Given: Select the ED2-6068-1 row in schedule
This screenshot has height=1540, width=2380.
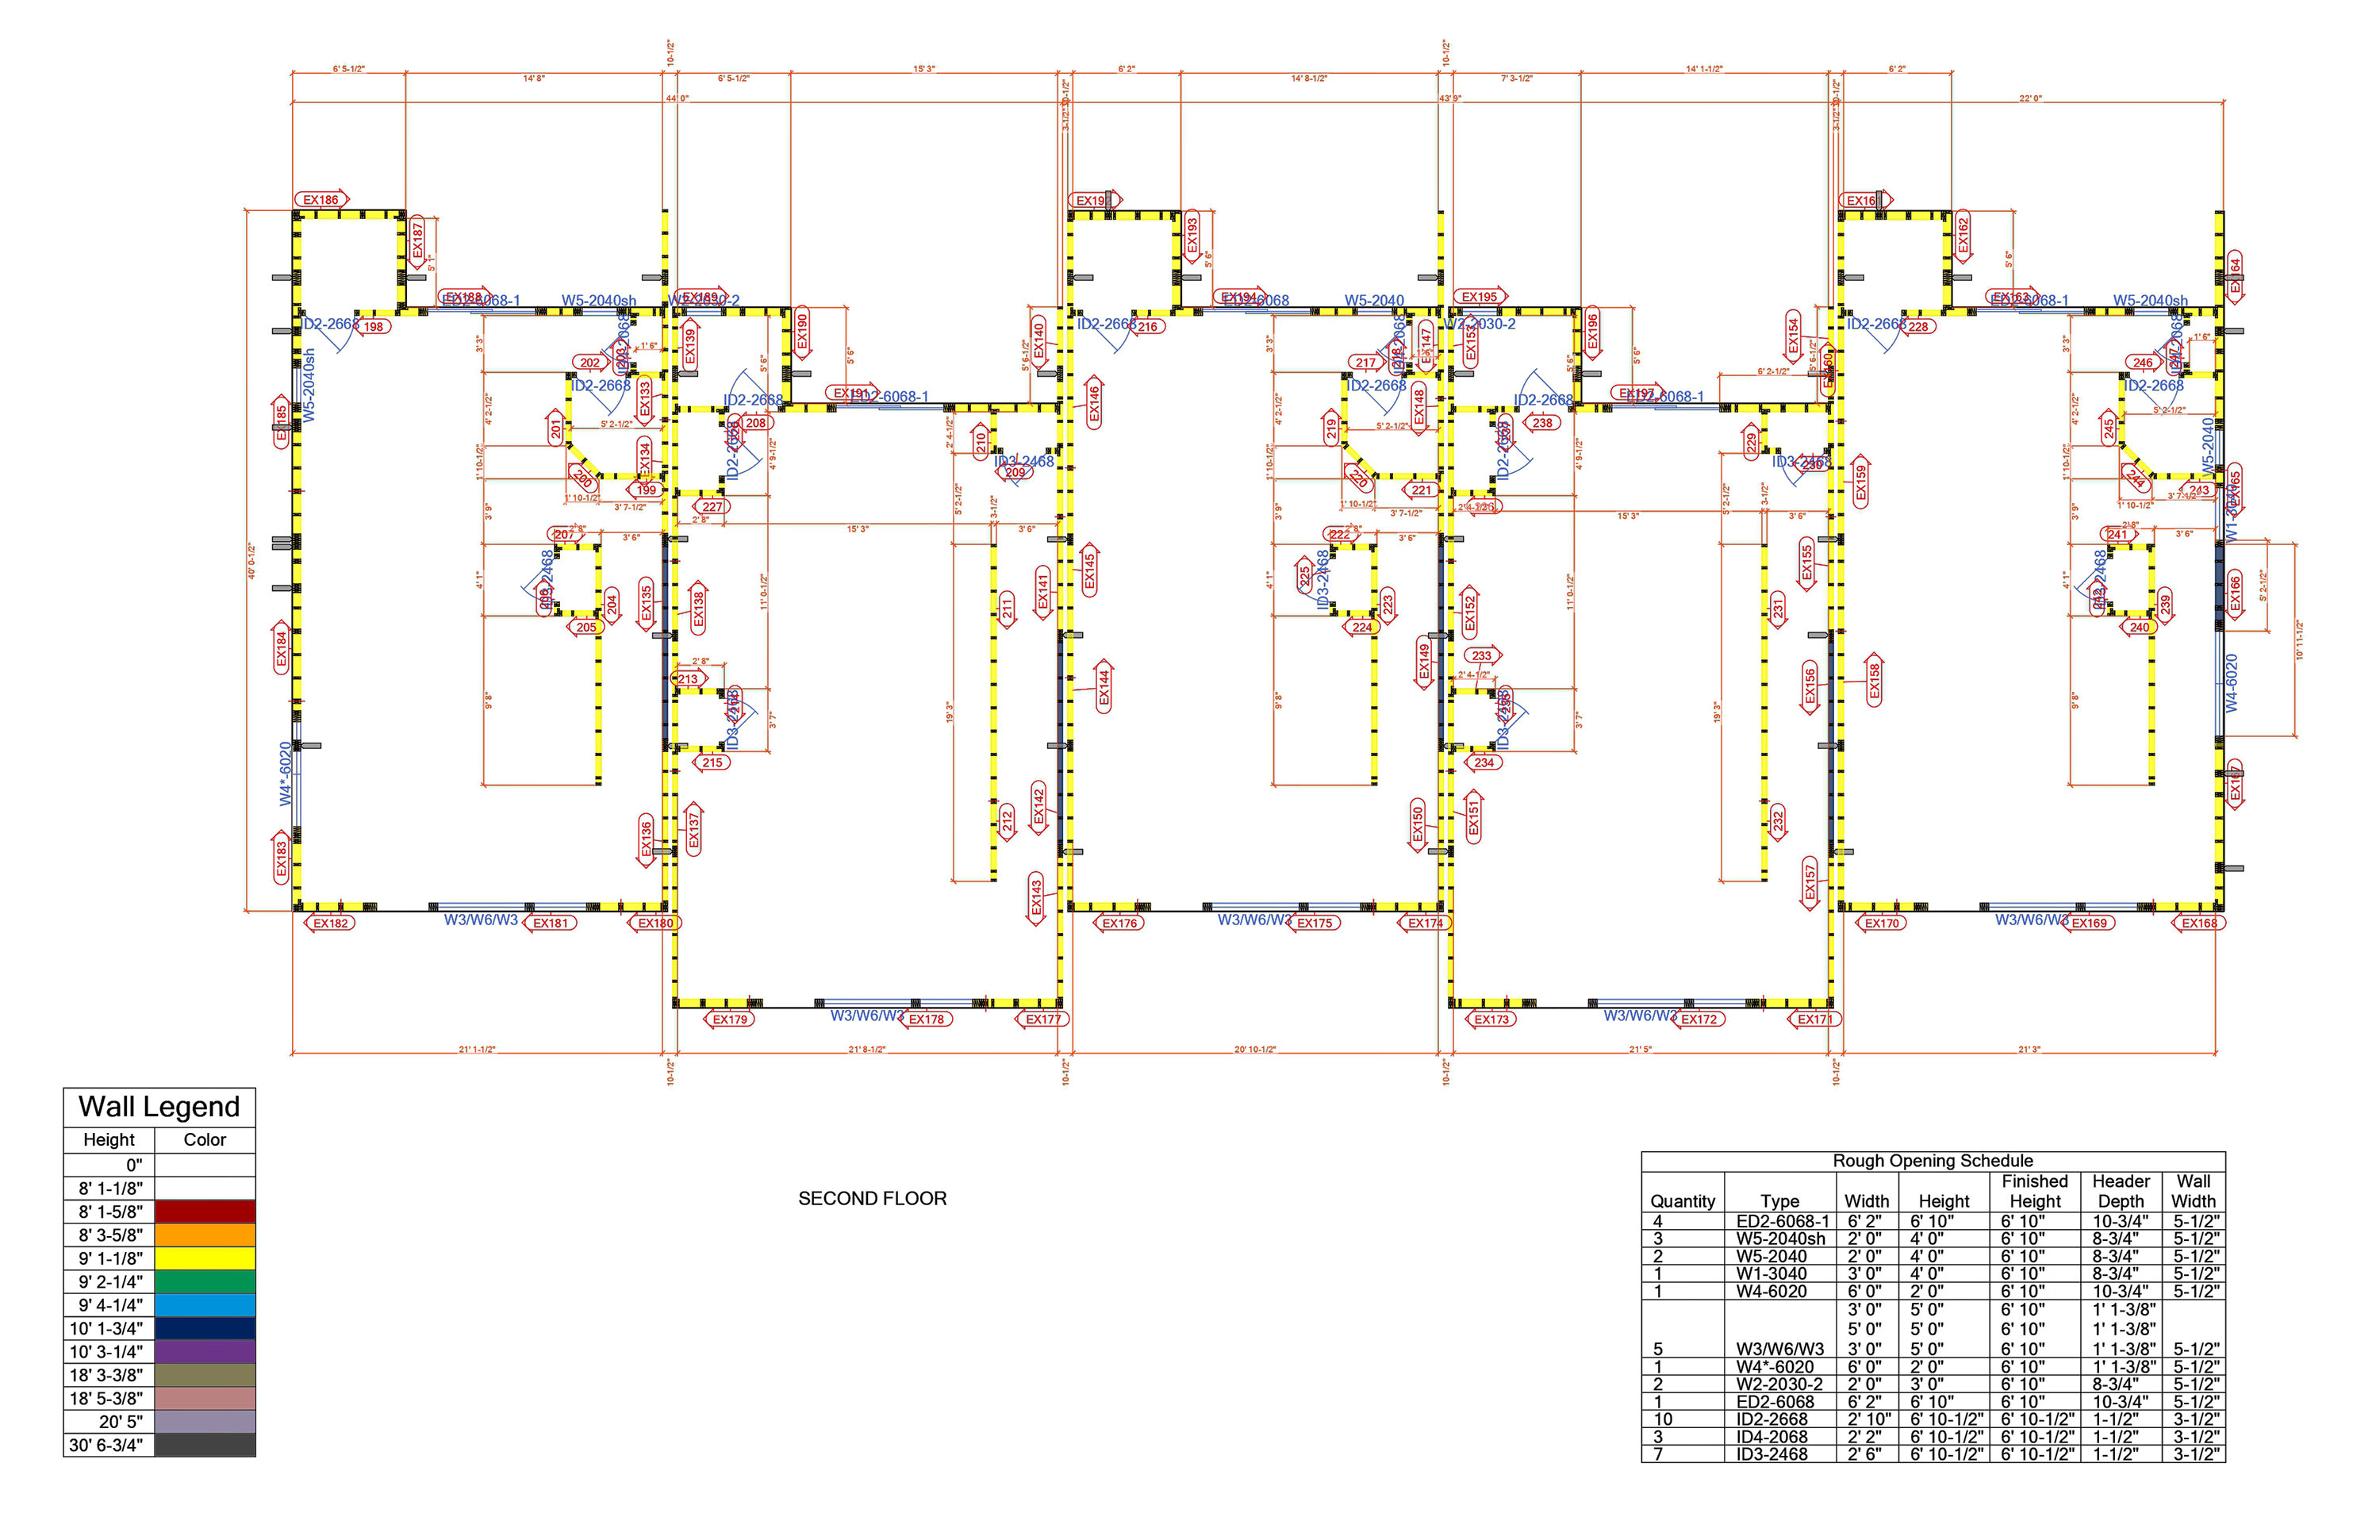Looking at the screenshot, I should [x=1782, y=1221].
